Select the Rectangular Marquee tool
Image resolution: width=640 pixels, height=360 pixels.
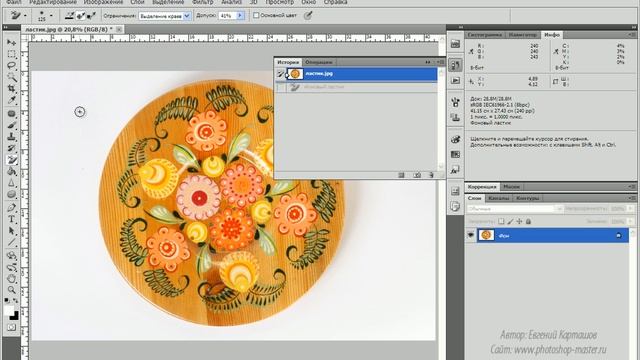(x=11, y=54)
